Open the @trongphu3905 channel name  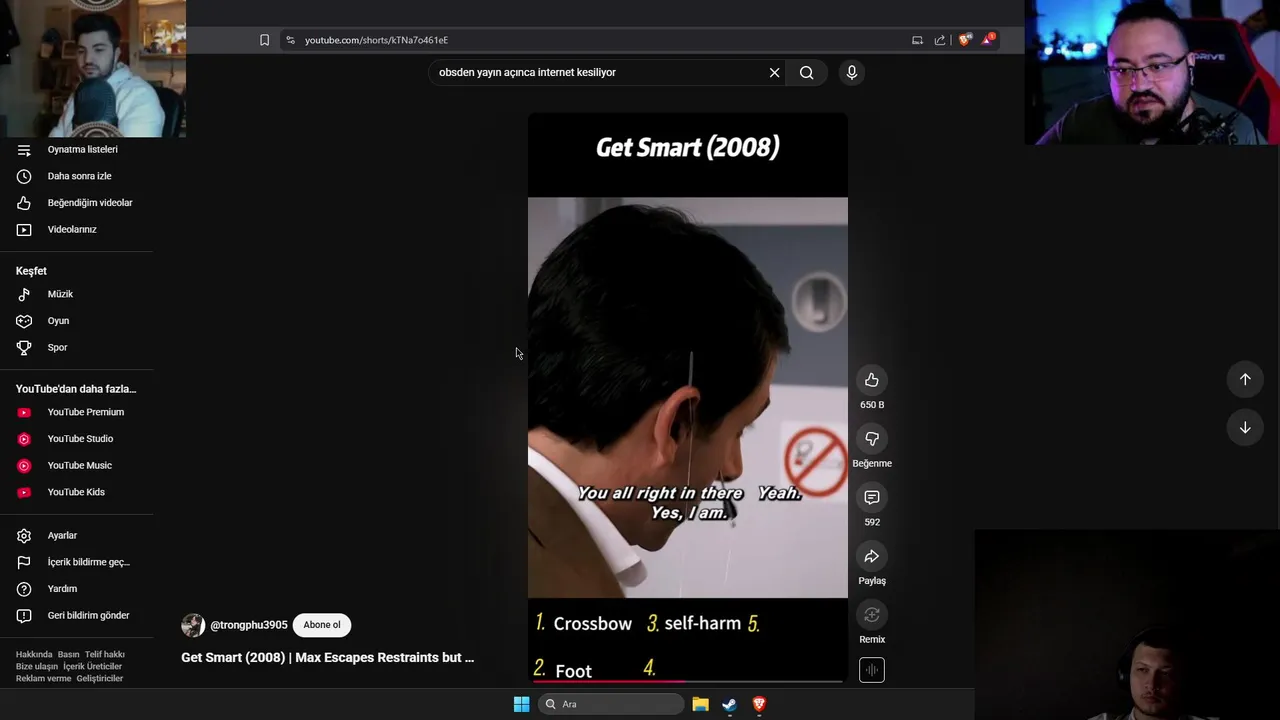[x=249, y=625]
